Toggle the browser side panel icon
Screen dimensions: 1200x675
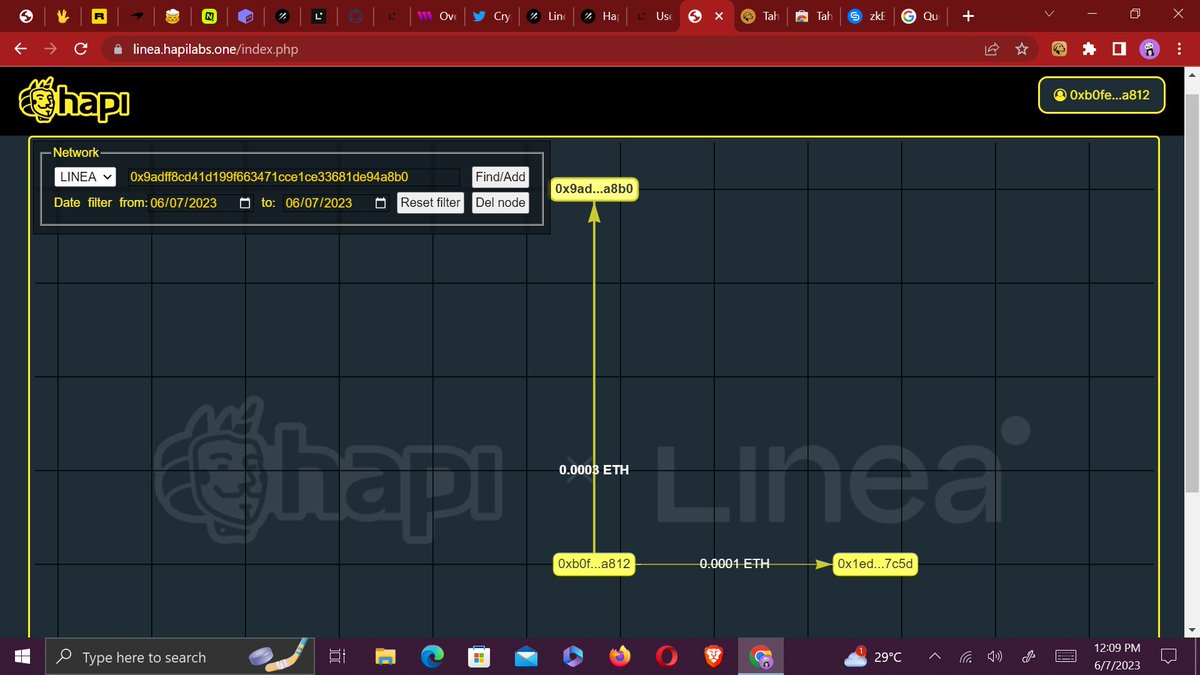[1120, 48]
